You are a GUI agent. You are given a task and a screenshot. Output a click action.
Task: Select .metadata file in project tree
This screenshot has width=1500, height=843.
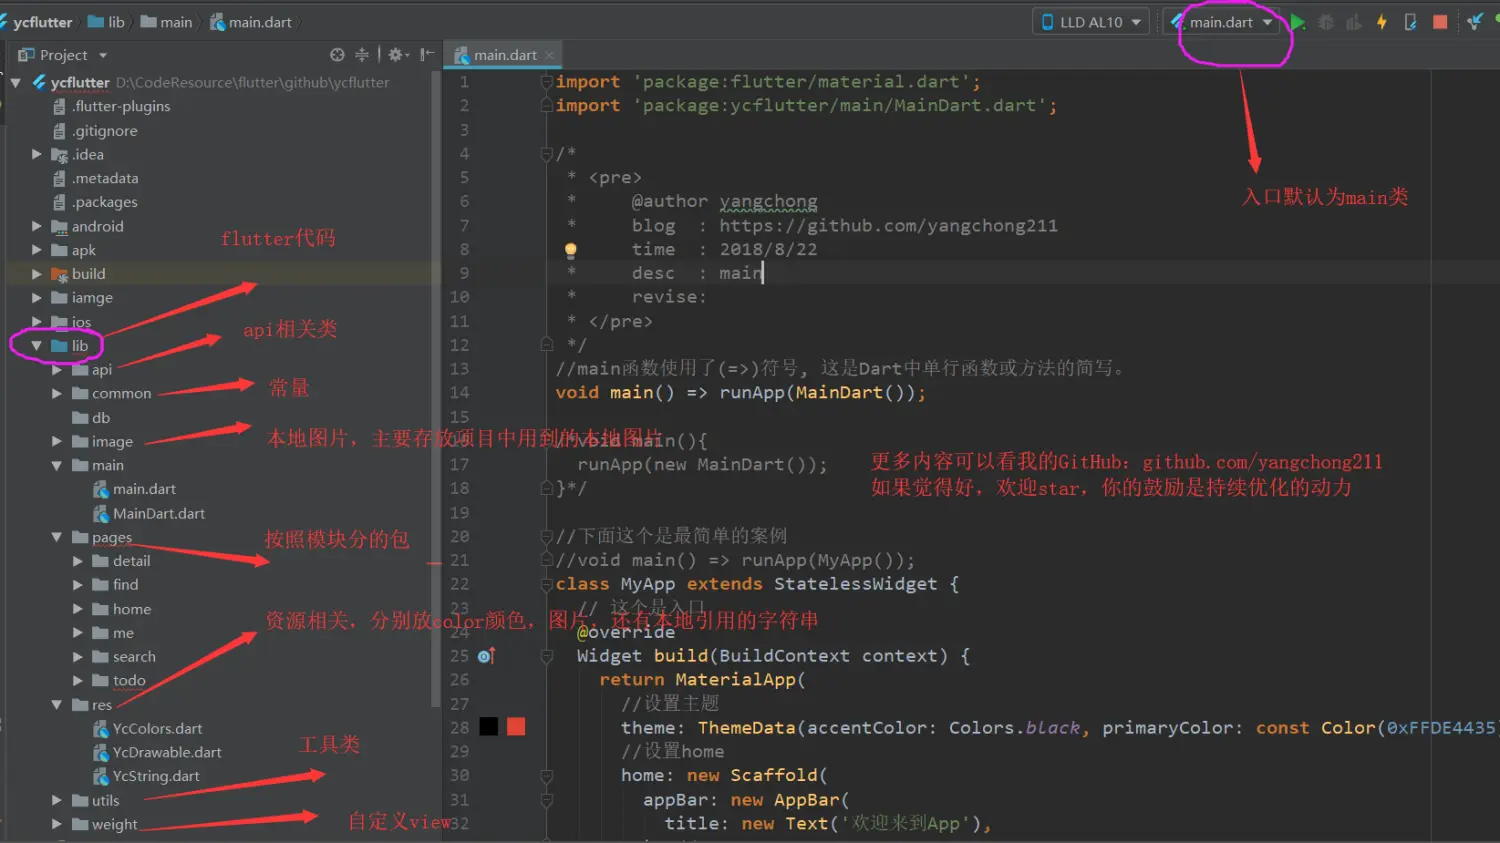[x=95, y=178]
